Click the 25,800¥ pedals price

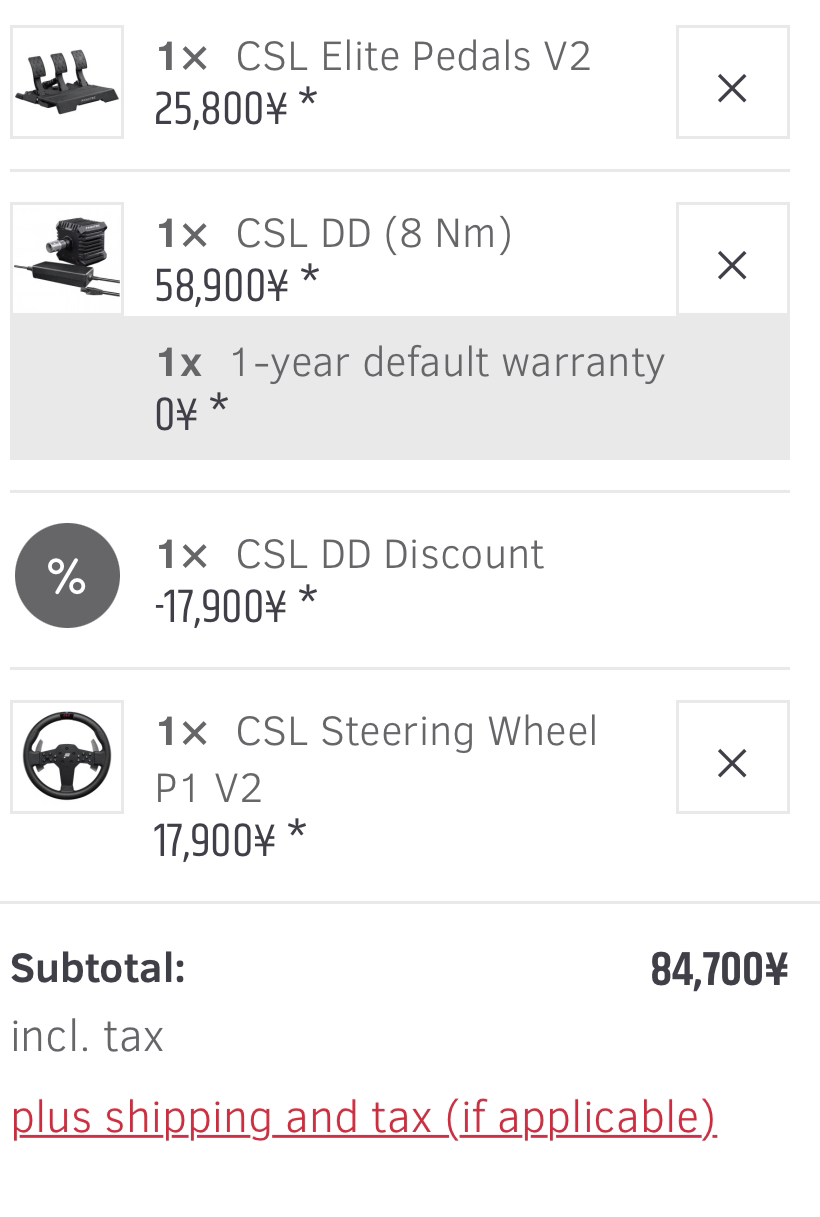coord(221,107)
